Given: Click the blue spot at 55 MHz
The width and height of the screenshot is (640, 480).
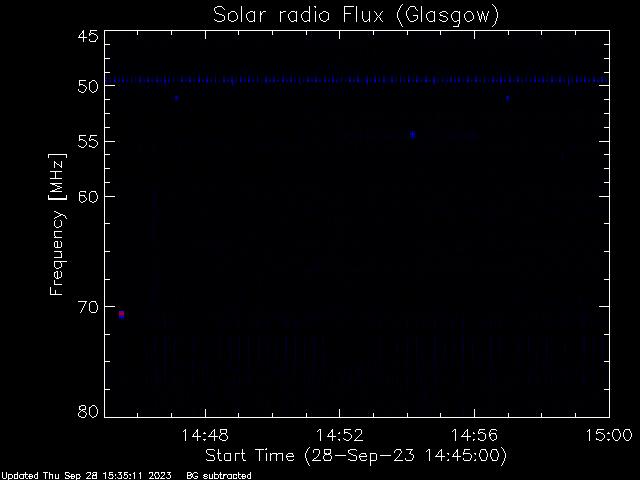Looking at the screenshot, I should point(413,135).
